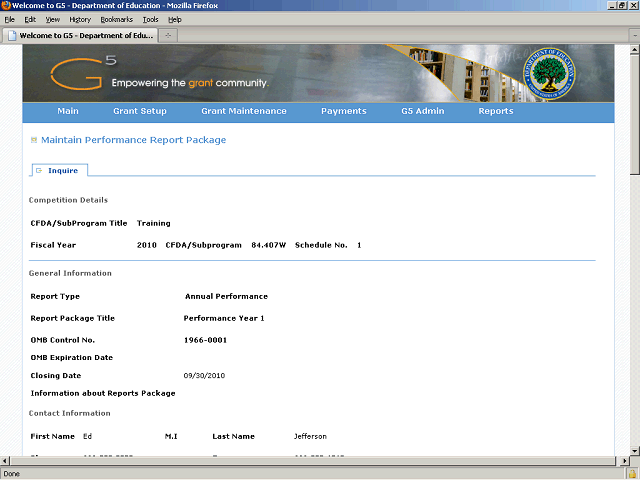640x480 pixels.
Task: Click the horizontal scrollbar right arrow
Action: click(x=624, y=461)
